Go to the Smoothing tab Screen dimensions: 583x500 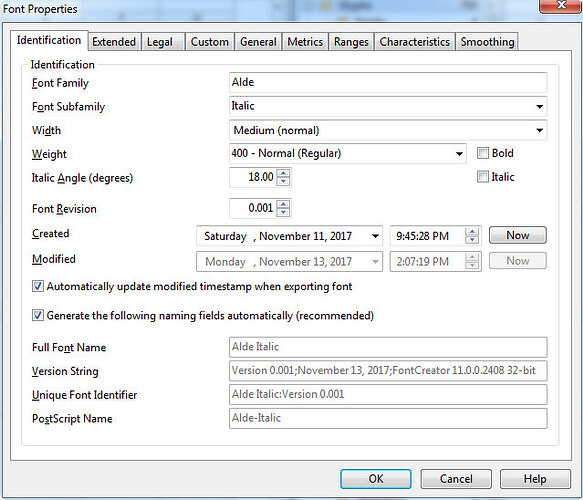coord(487,42)
